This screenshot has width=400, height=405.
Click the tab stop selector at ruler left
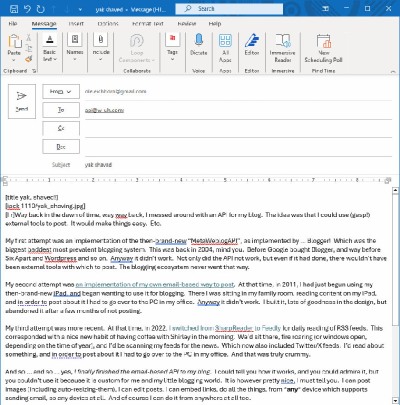click(x=4, y=180)
